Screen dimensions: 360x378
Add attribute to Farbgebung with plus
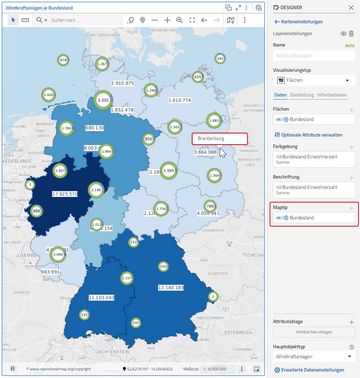[x=351, y=147]
